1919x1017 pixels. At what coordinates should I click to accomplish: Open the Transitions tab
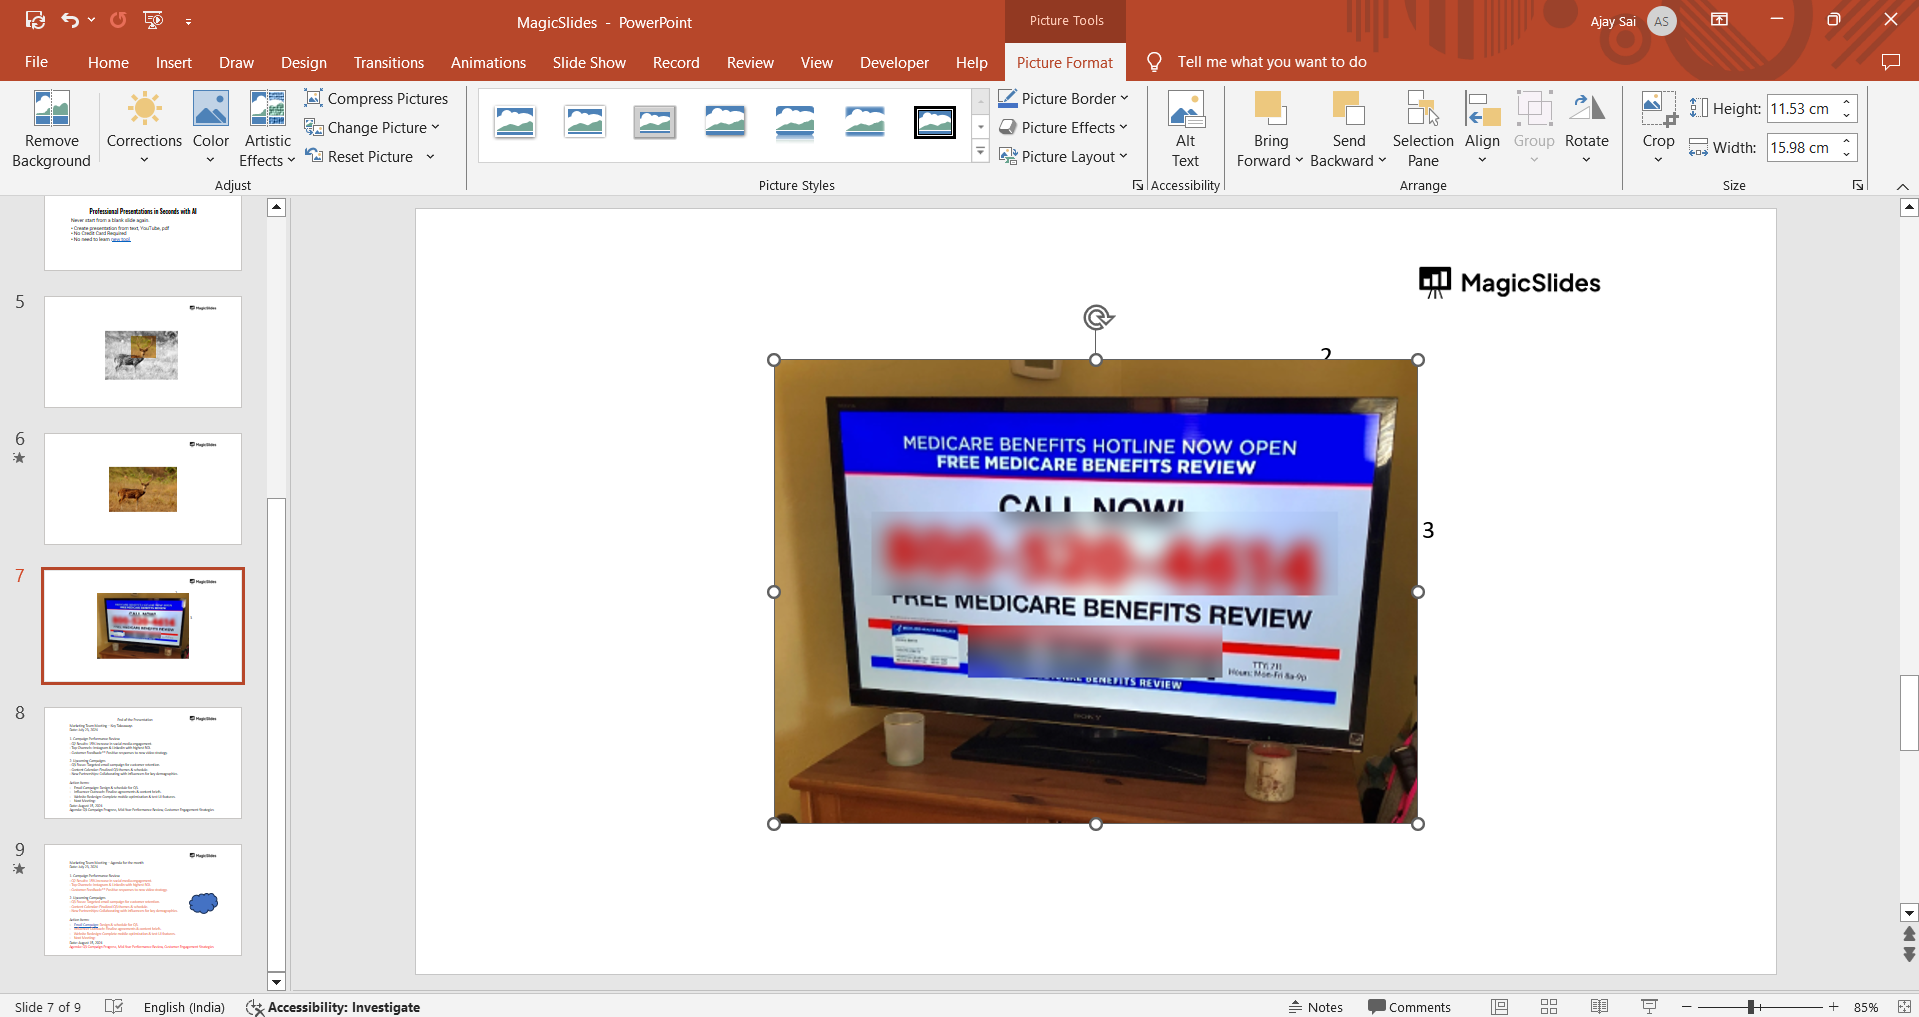pyautogui.click(x=388, y=62)
